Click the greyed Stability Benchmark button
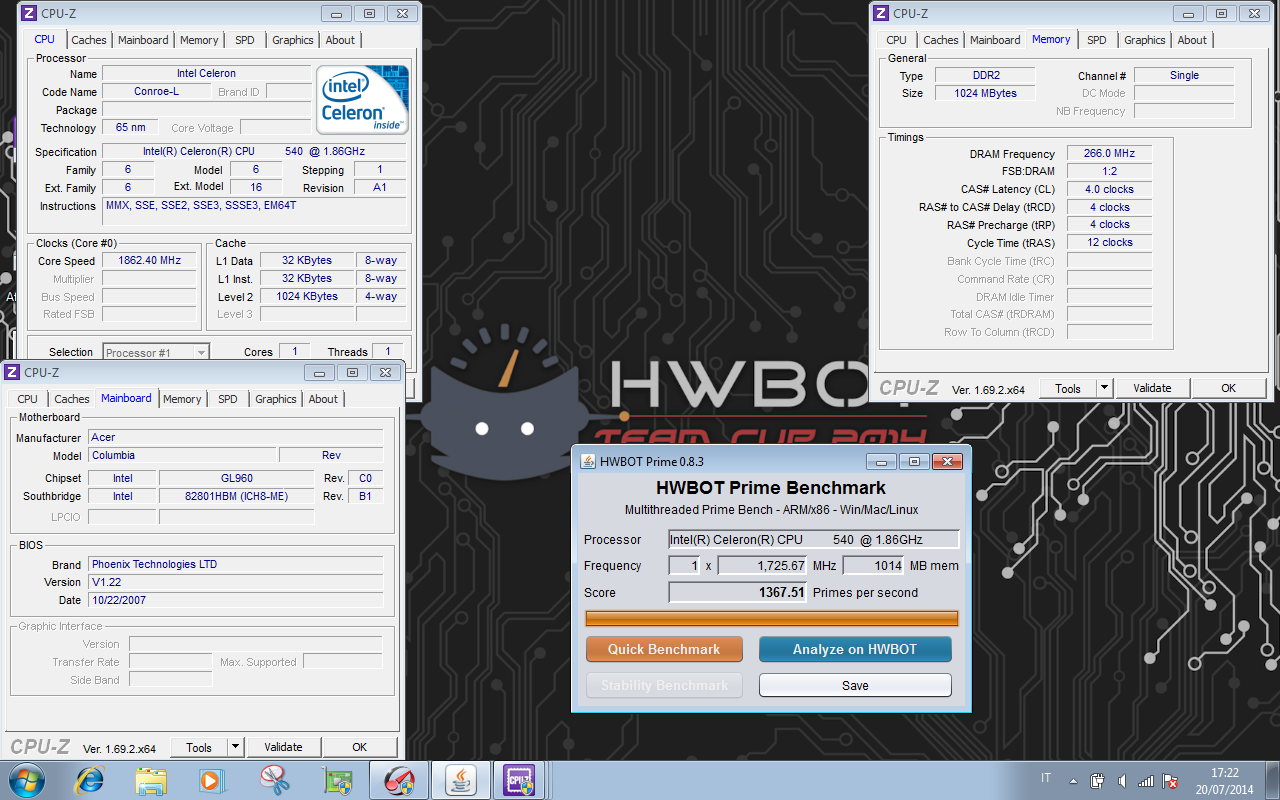 (x=664, y=685)
